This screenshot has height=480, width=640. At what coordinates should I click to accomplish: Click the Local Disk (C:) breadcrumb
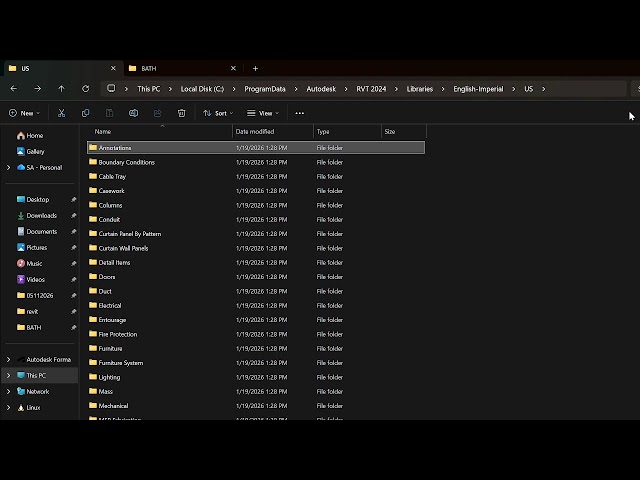click(202, 89)
